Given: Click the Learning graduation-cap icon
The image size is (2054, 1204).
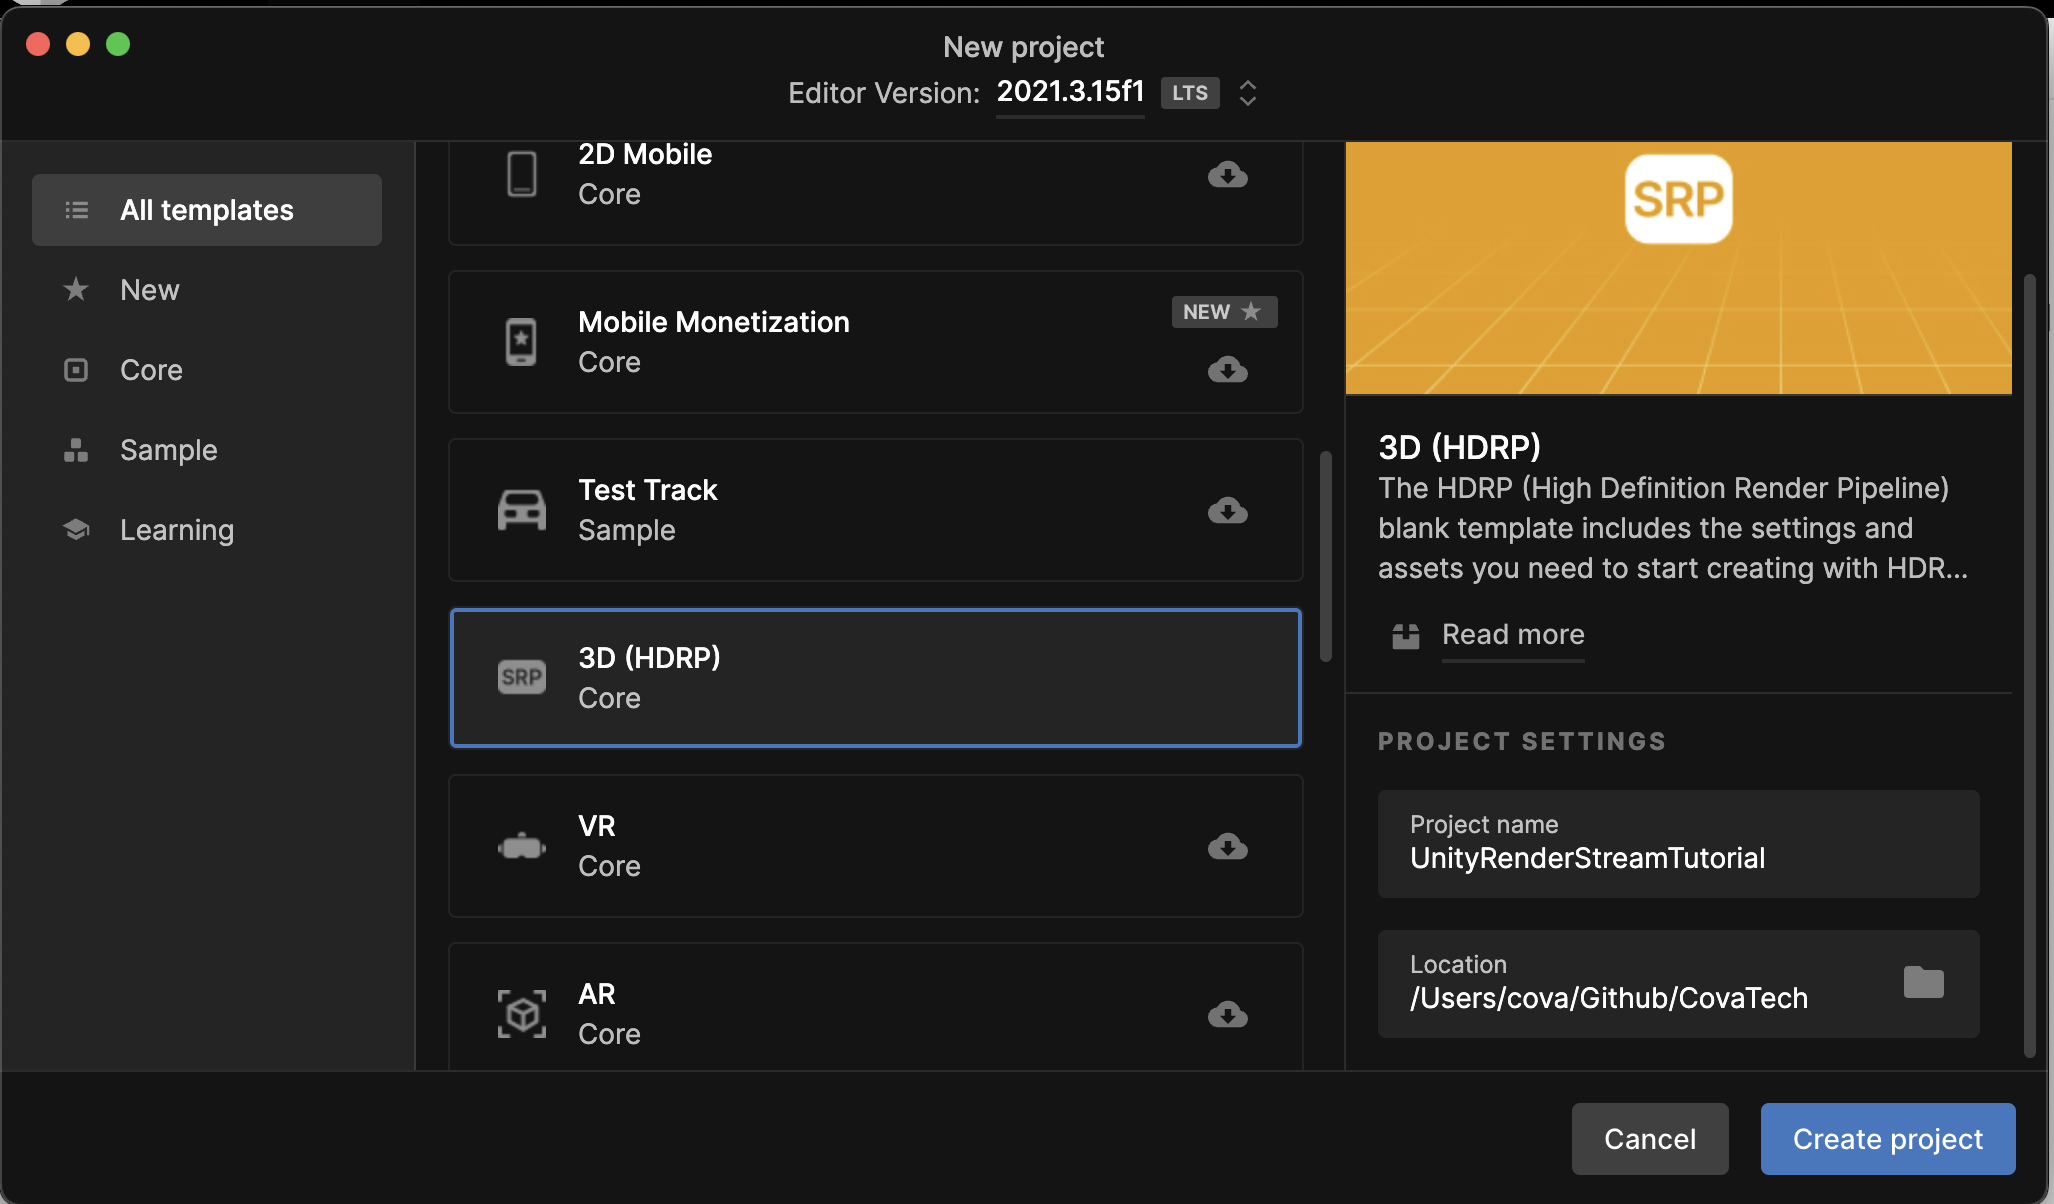Looking at the screenshot, I should [76, 529].
